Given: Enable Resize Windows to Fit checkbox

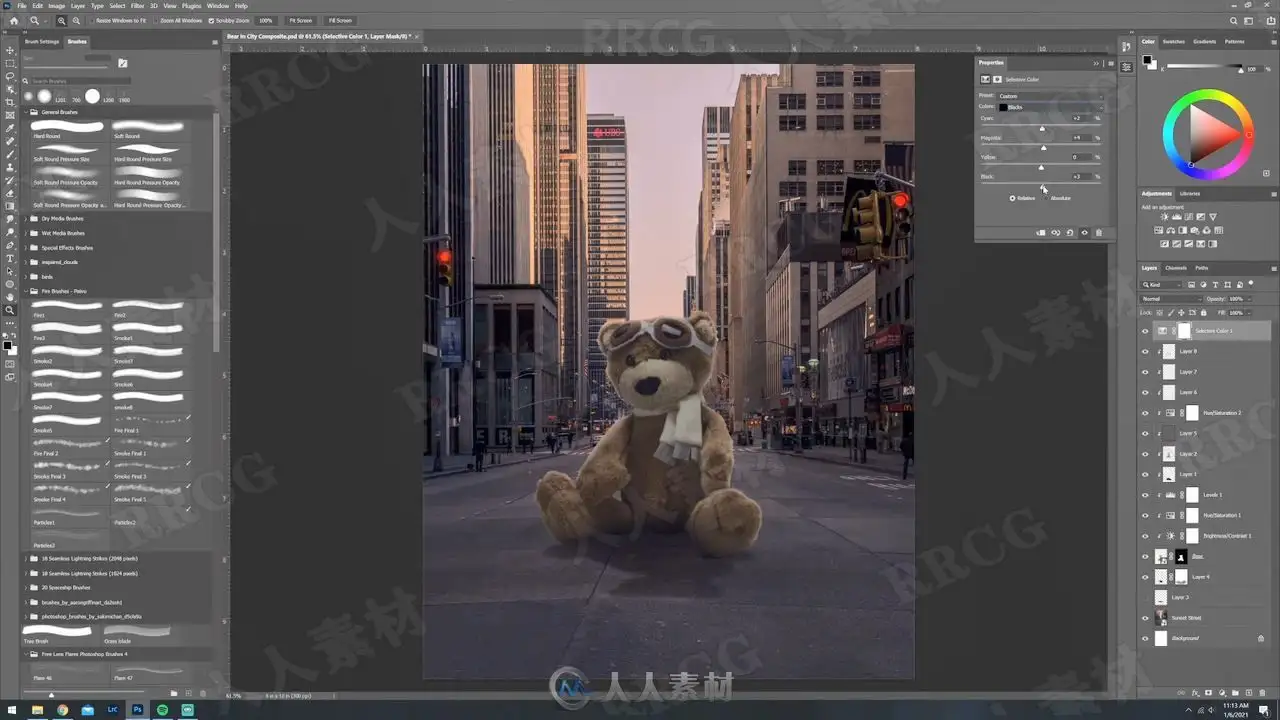Looking at the screenshot, I should (92, 20).
